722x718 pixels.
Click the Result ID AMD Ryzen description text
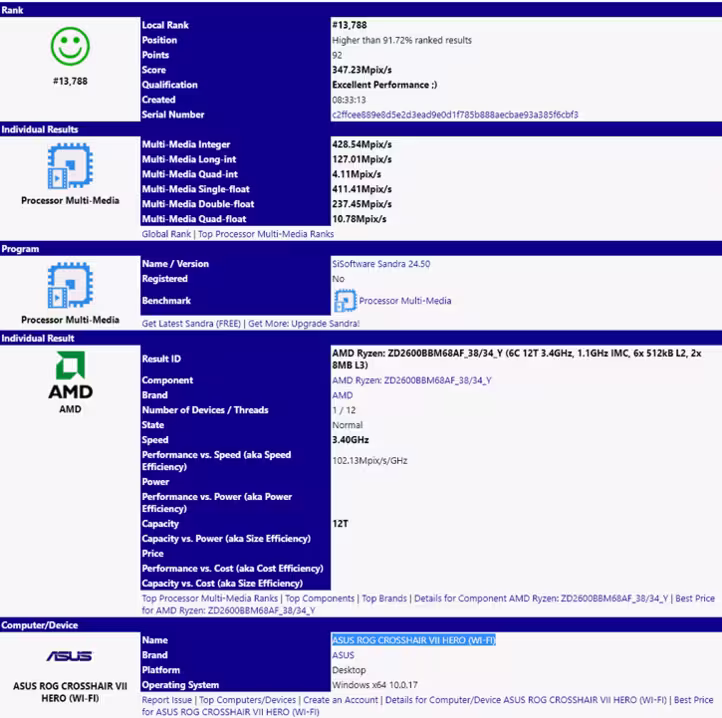(517, 359)
